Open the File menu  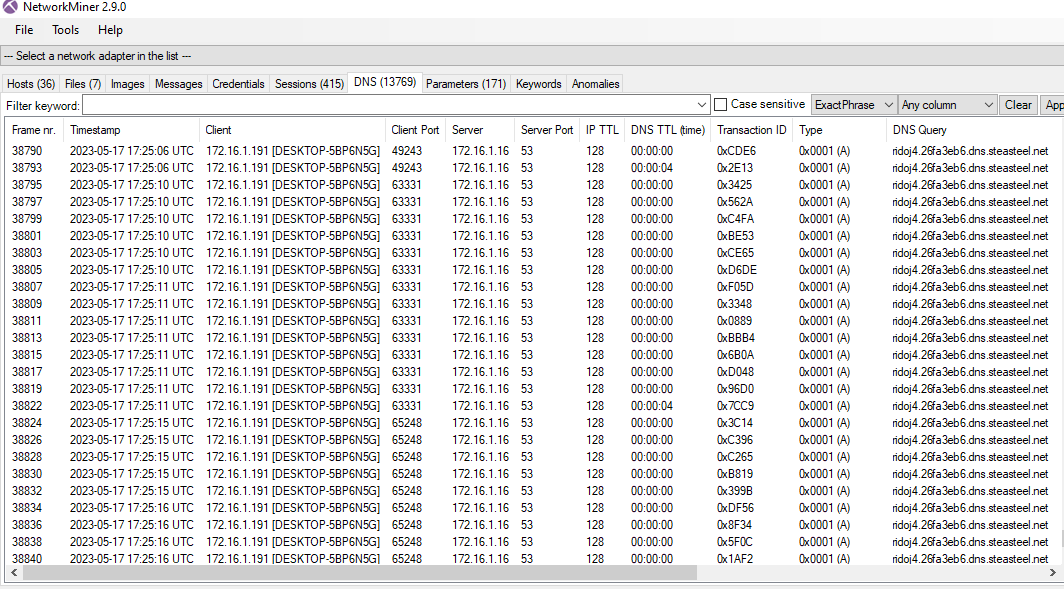coord(24,30)
